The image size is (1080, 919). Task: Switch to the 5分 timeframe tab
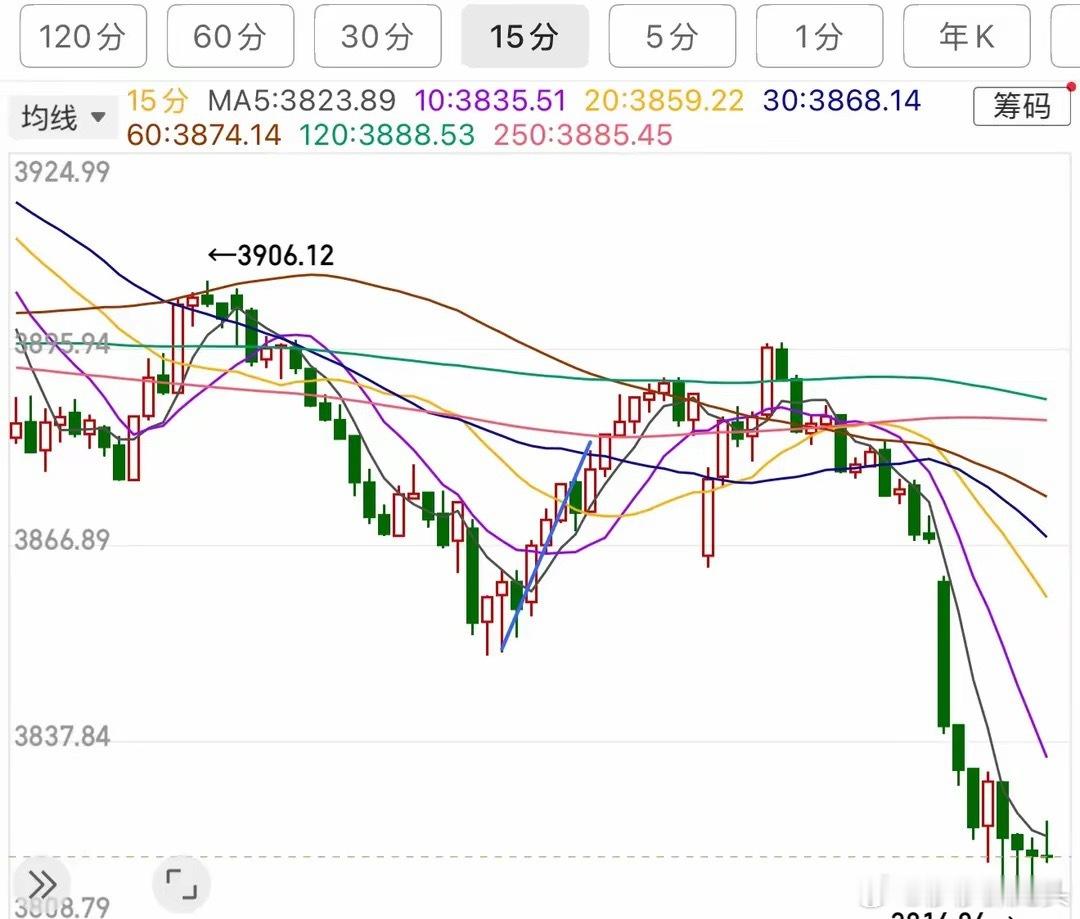(672, 37)
